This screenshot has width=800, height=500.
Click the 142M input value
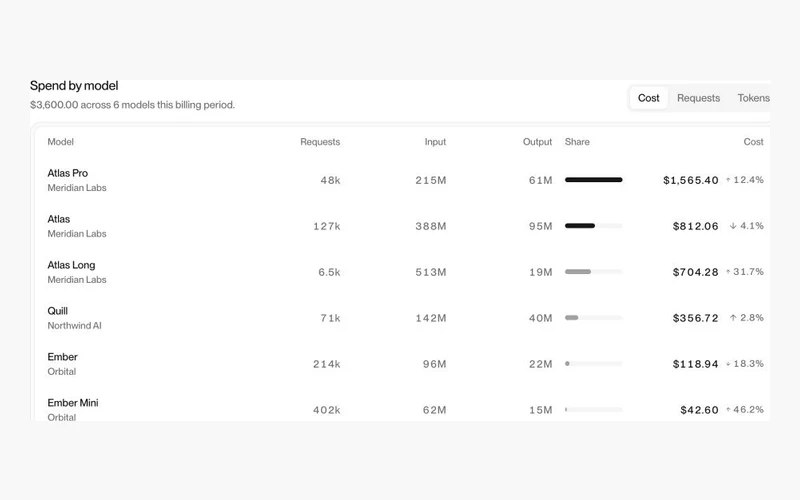[x=431, y=318]
